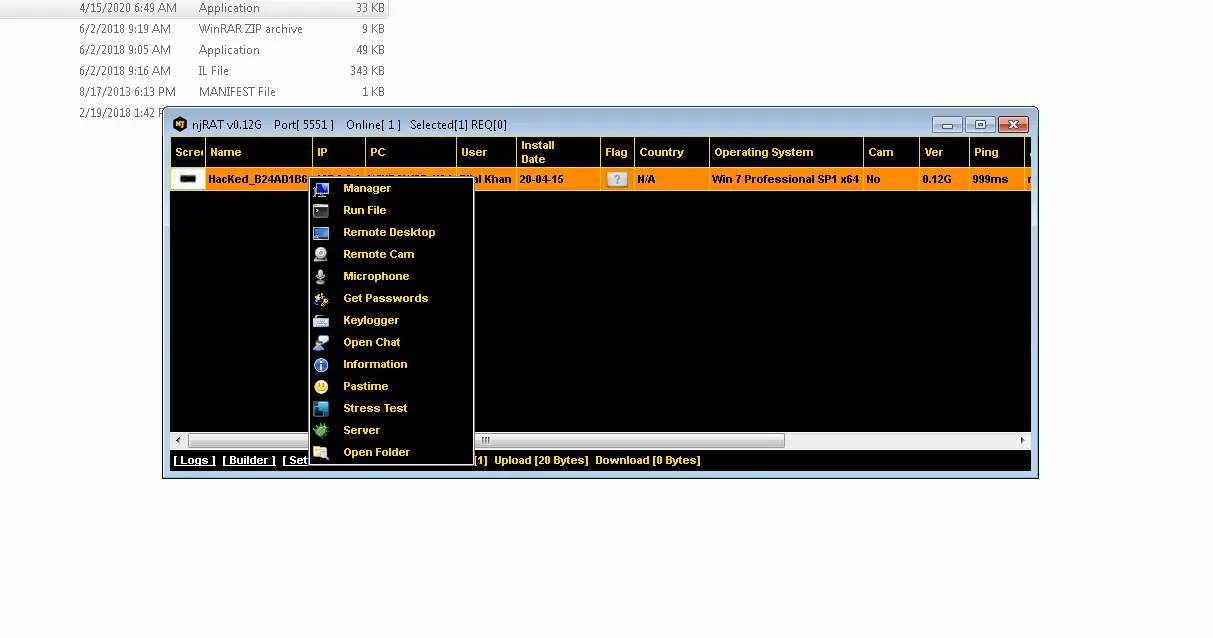Viewport: 1213px width, 638px height.
Task: Click the right arrow of the horizontal scrollbar
Action: click(x=1022, y=441)
